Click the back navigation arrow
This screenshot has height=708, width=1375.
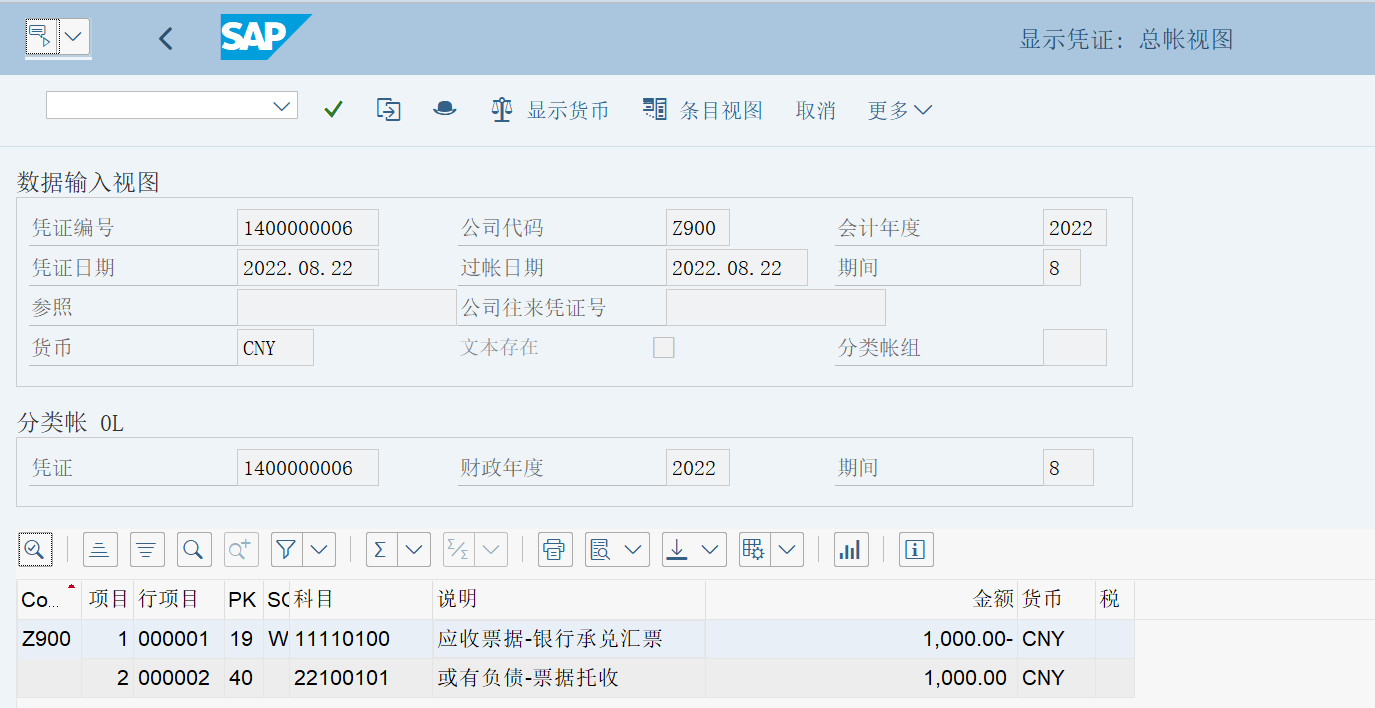pyautogui.click(x=165, y=38)
